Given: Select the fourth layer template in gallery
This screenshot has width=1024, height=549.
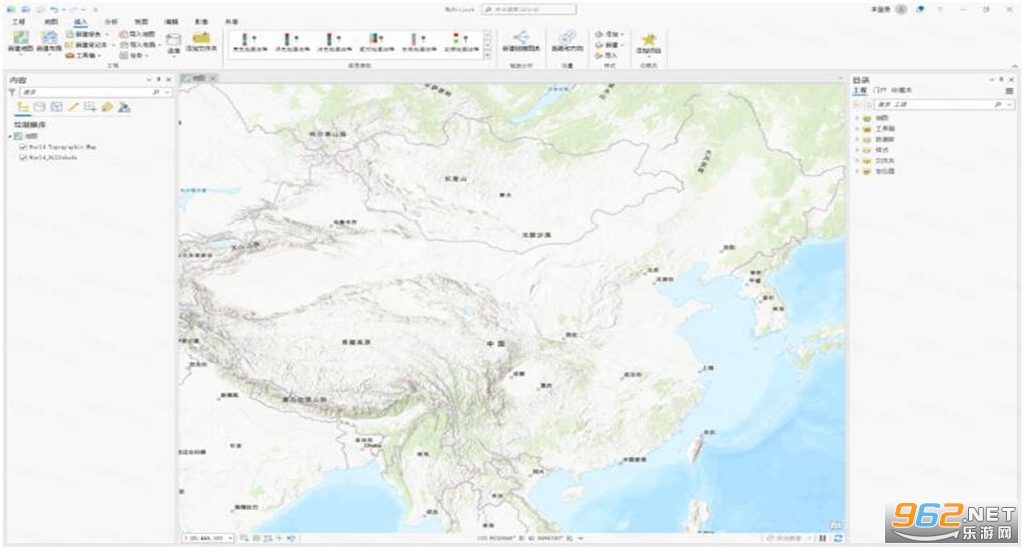Looking at the screenshot, I should (377, 42).
